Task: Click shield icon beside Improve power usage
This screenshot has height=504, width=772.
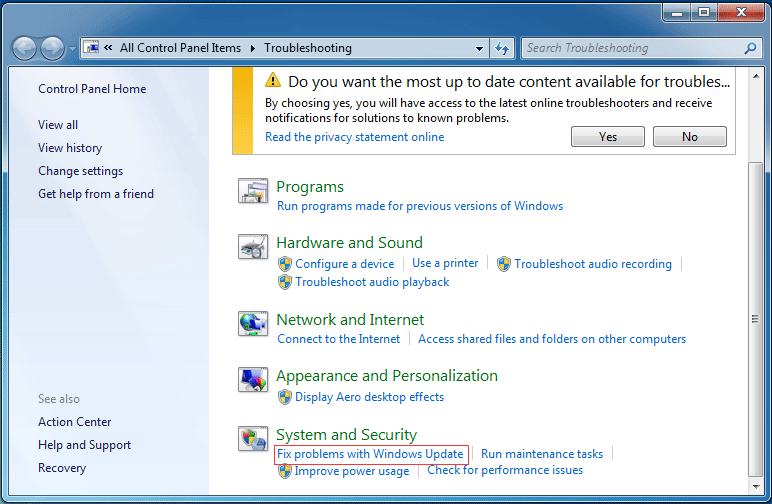Action: (x=285, y=471)
